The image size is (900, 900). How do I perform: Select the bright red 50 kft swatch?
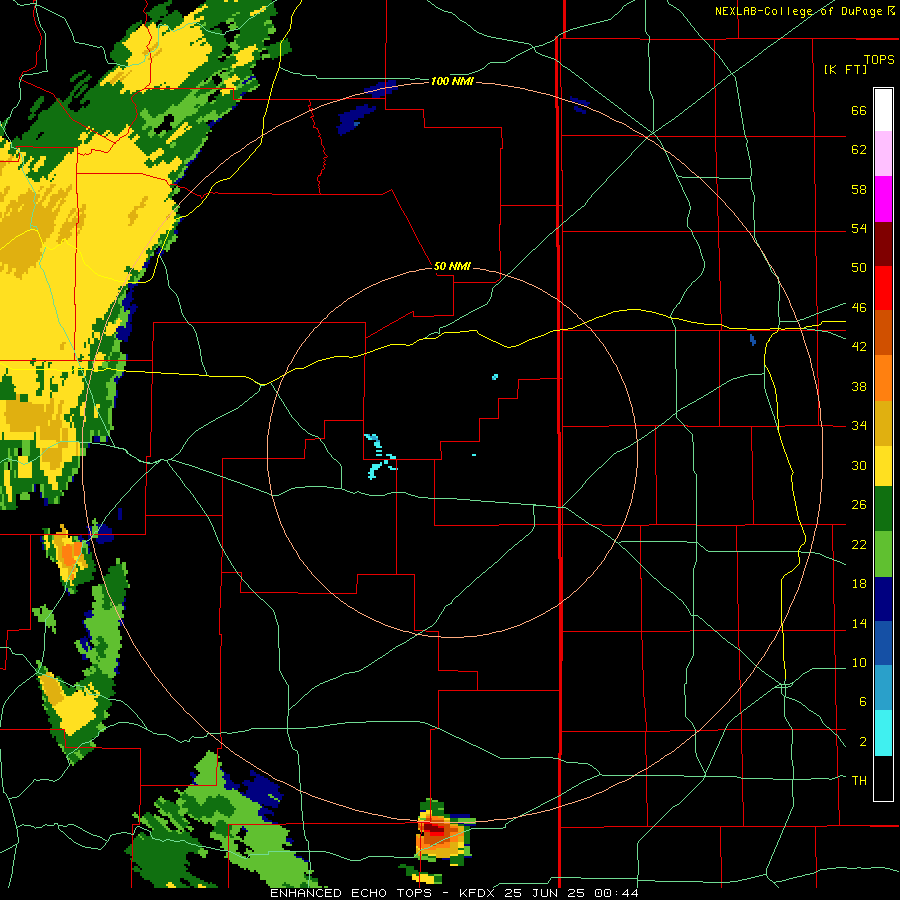883,288
